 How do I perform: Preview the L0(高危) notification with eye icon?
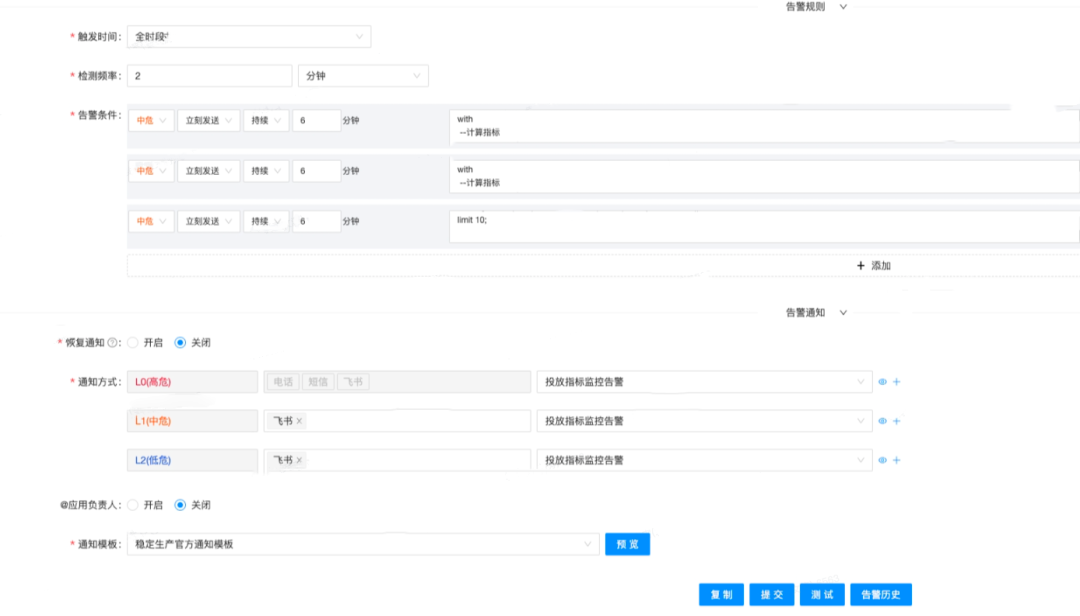pos(882,382)
